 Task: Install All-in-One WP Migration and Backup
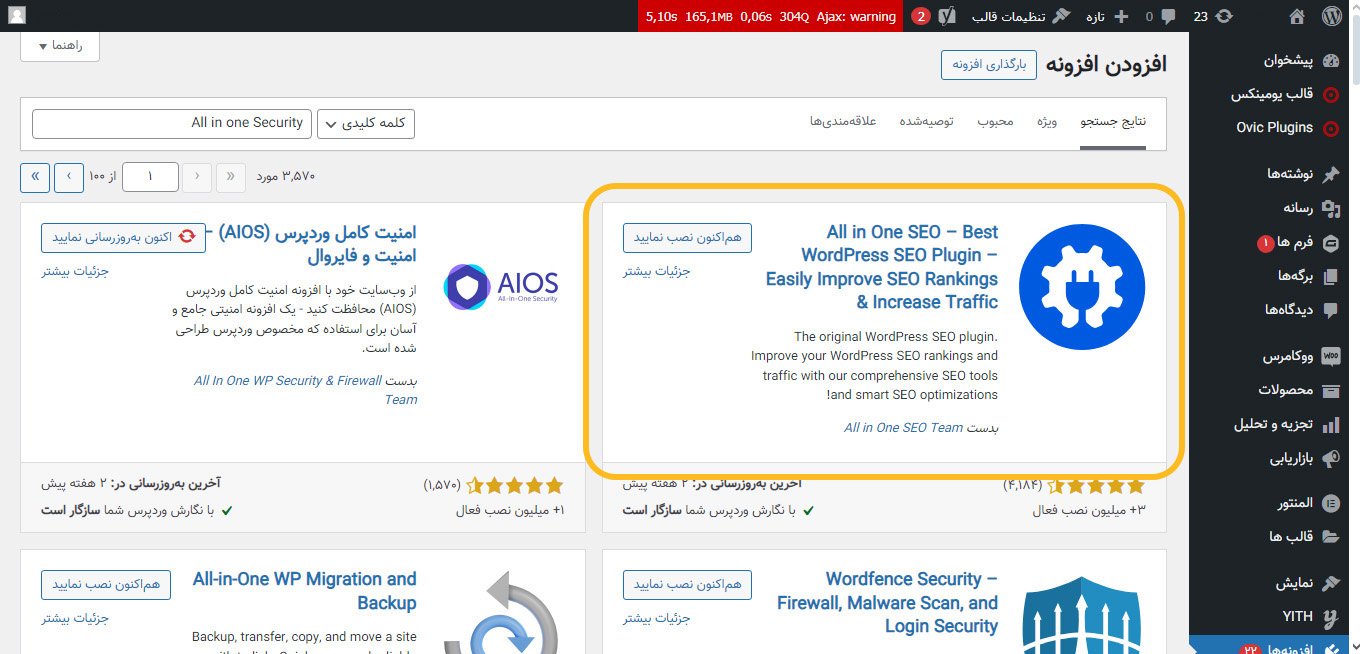point(106,584)
